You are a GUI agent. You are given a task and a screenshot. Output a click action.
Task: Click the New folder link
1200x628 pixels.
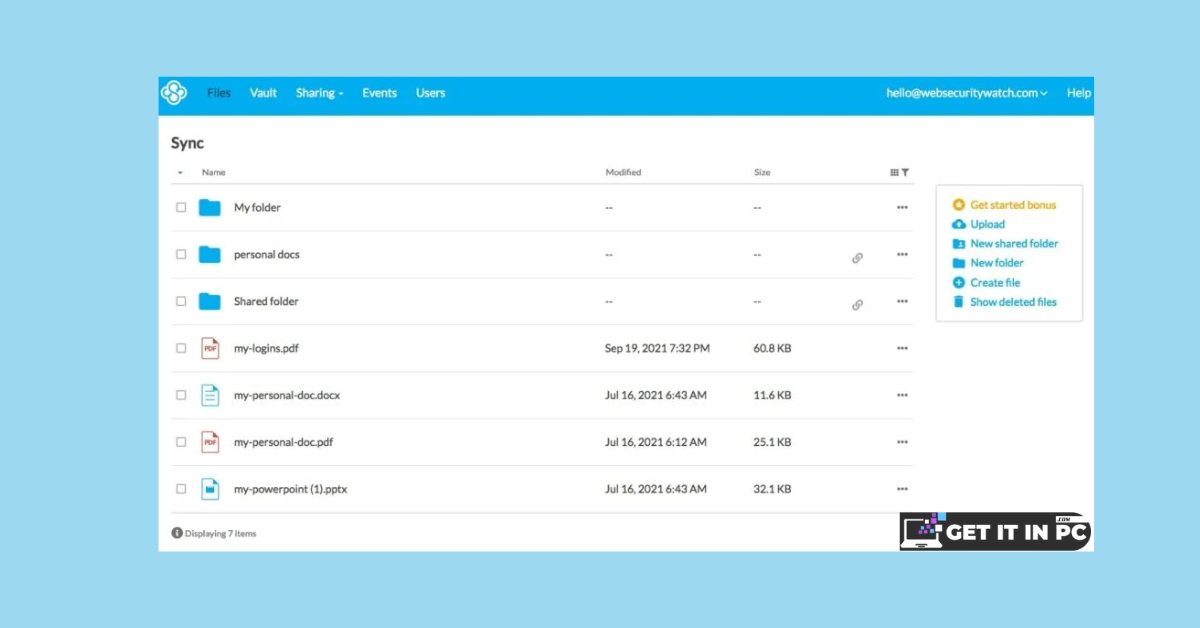point(997,263)
